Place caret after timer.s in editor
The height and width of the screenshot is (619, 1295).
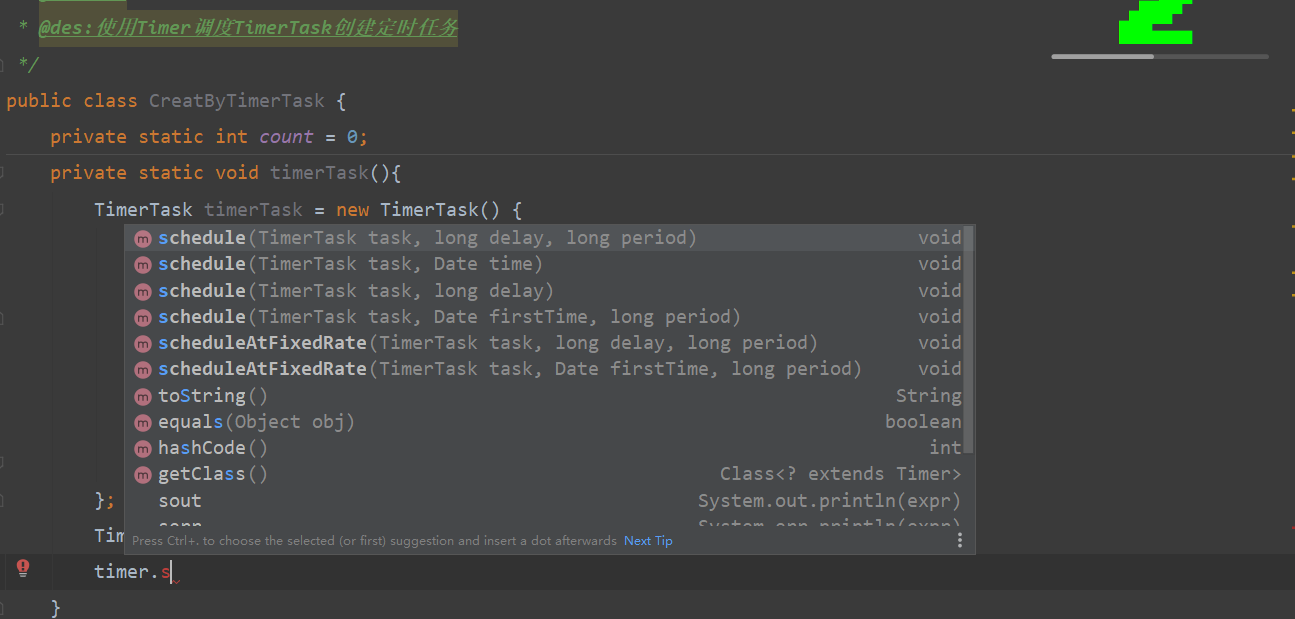click(171, 572)
